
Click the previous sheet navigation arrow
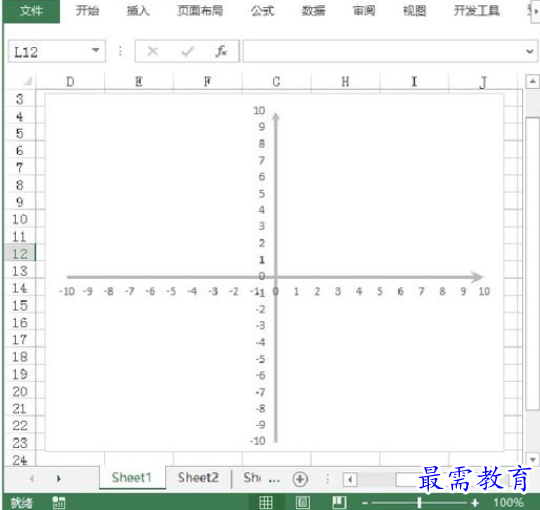coord(32,478)
